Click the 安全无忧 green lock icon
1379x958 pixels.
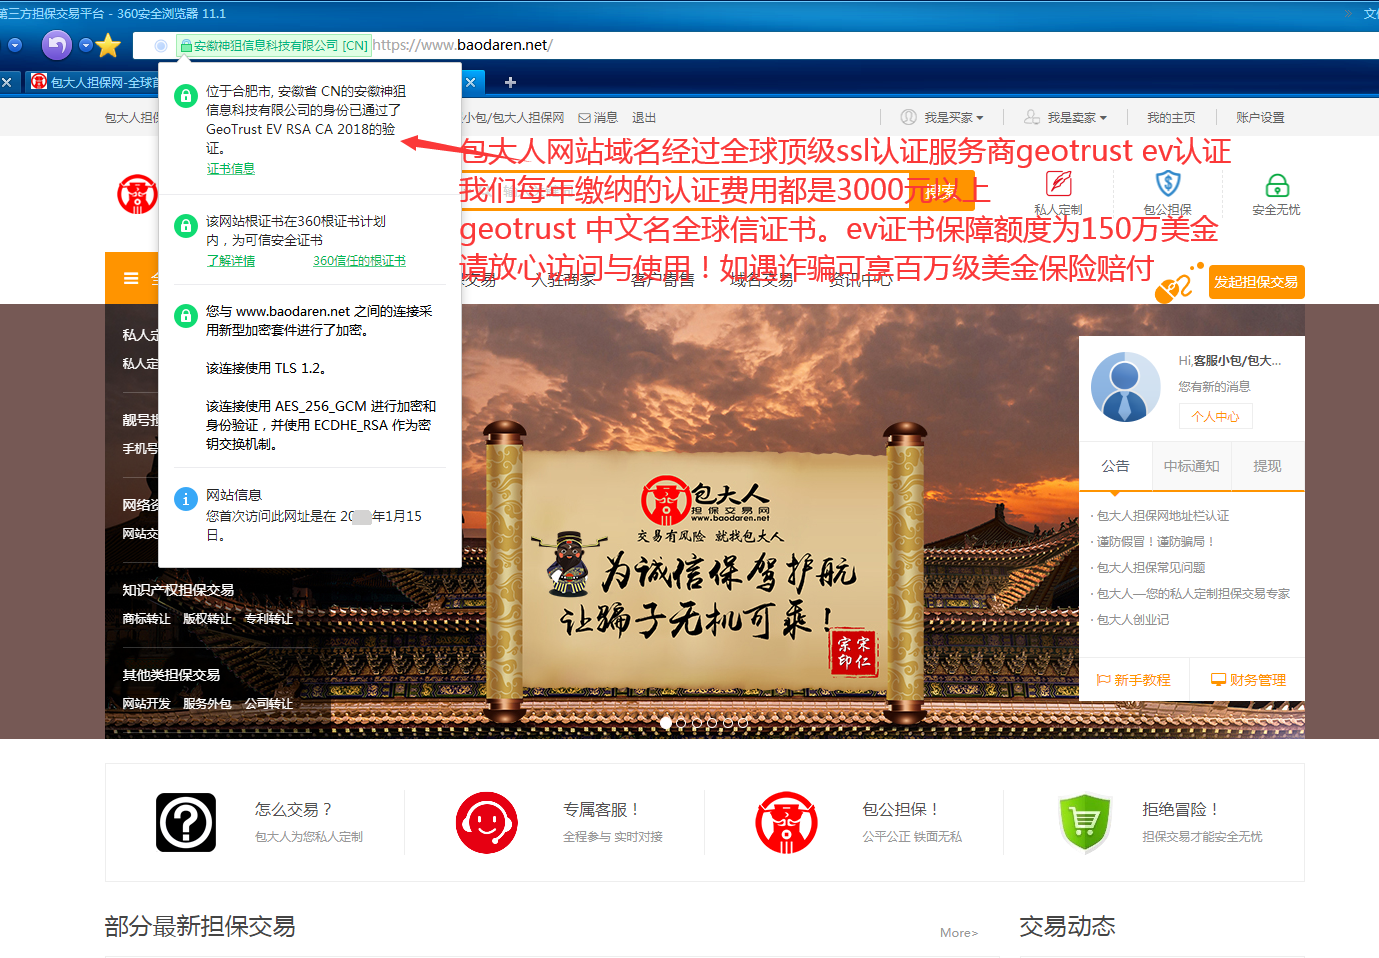tap(1277, 185)
